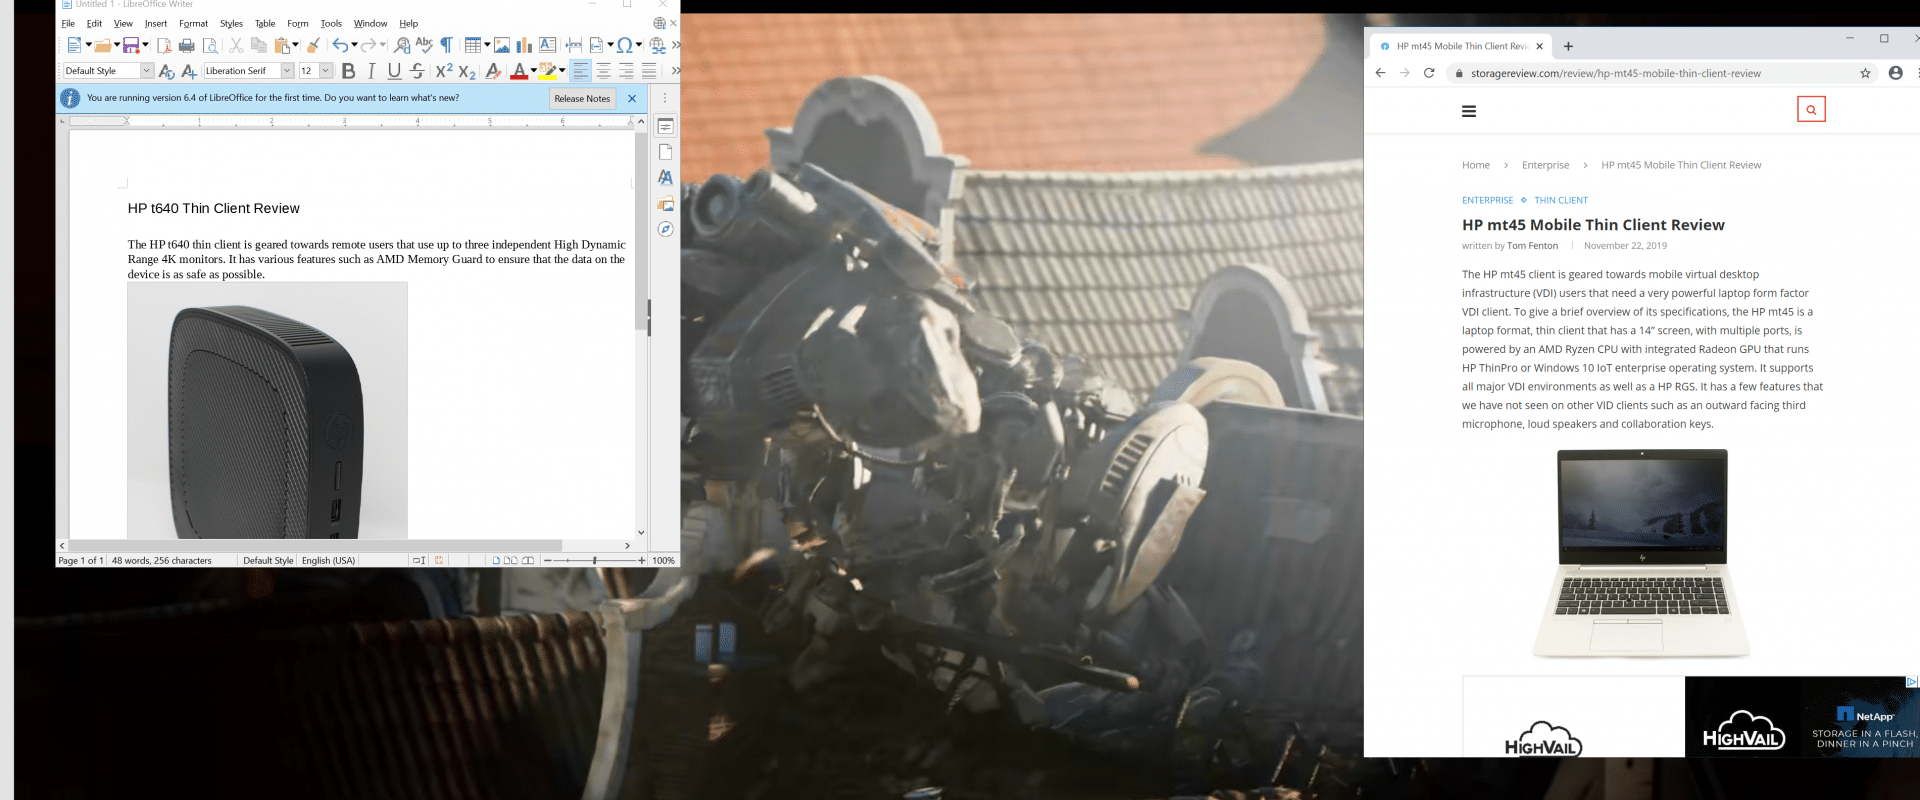This screenshot has width=1920, height=800.
Task: Expand the font size 12 dropdown arrow
Action: [326, 71]
